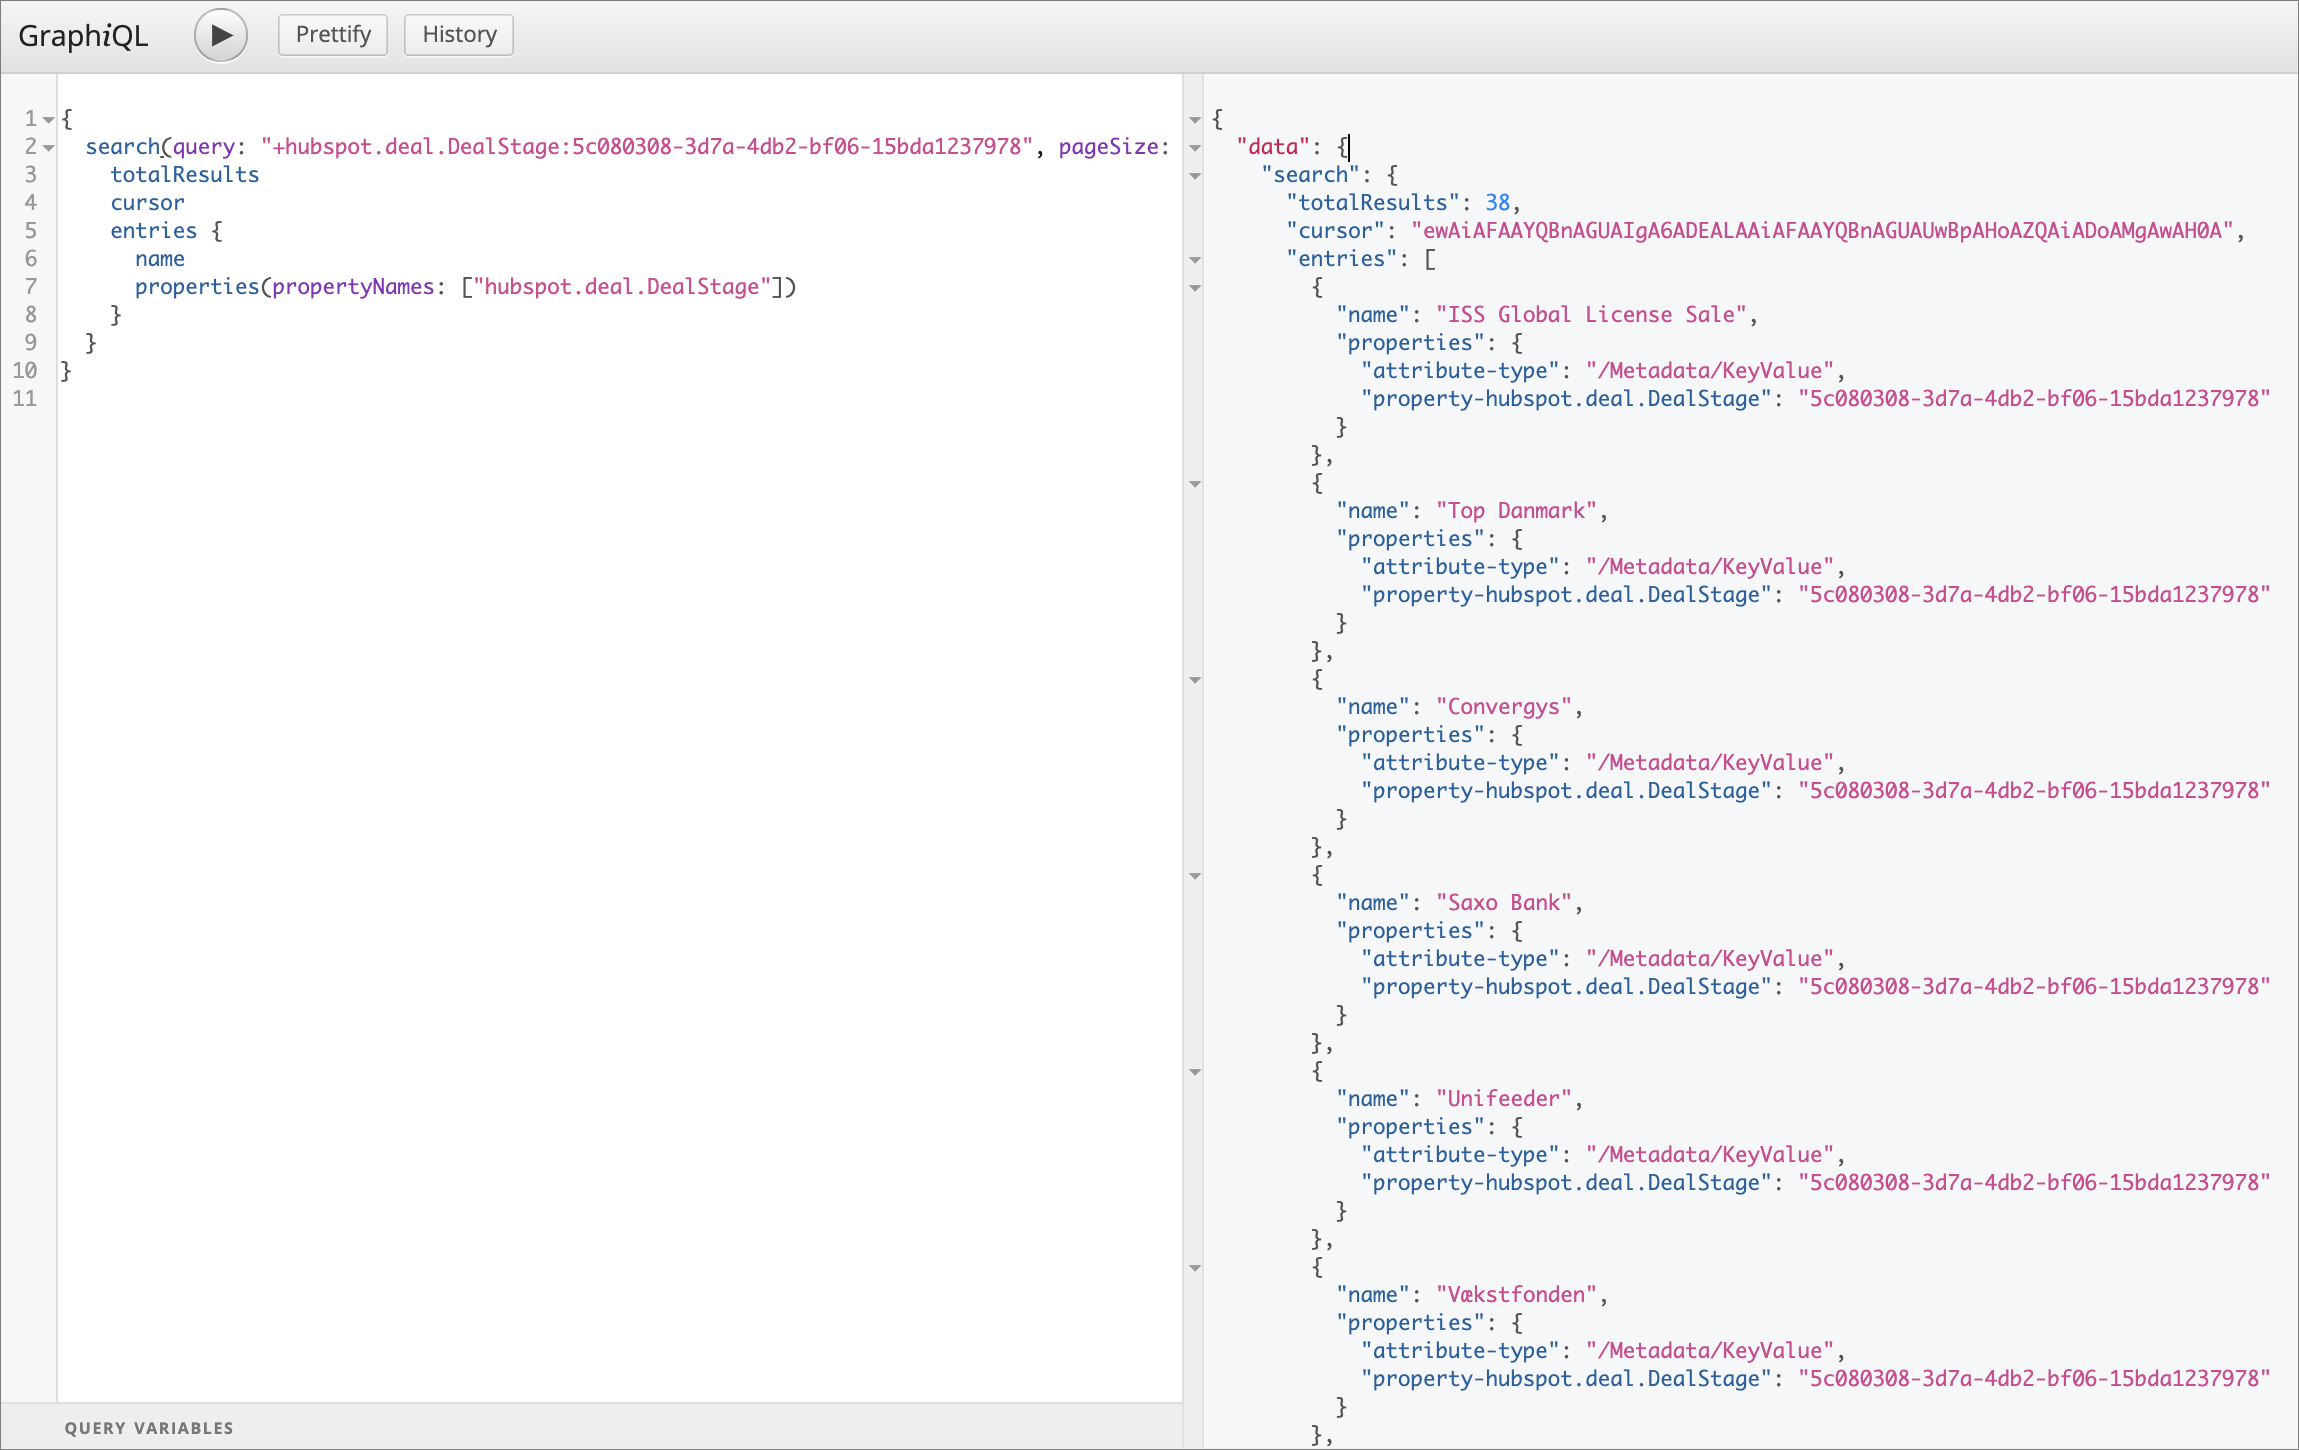Collapse the Top Danmark result entry
2299x1450 pixels.
click(1195, 484)
